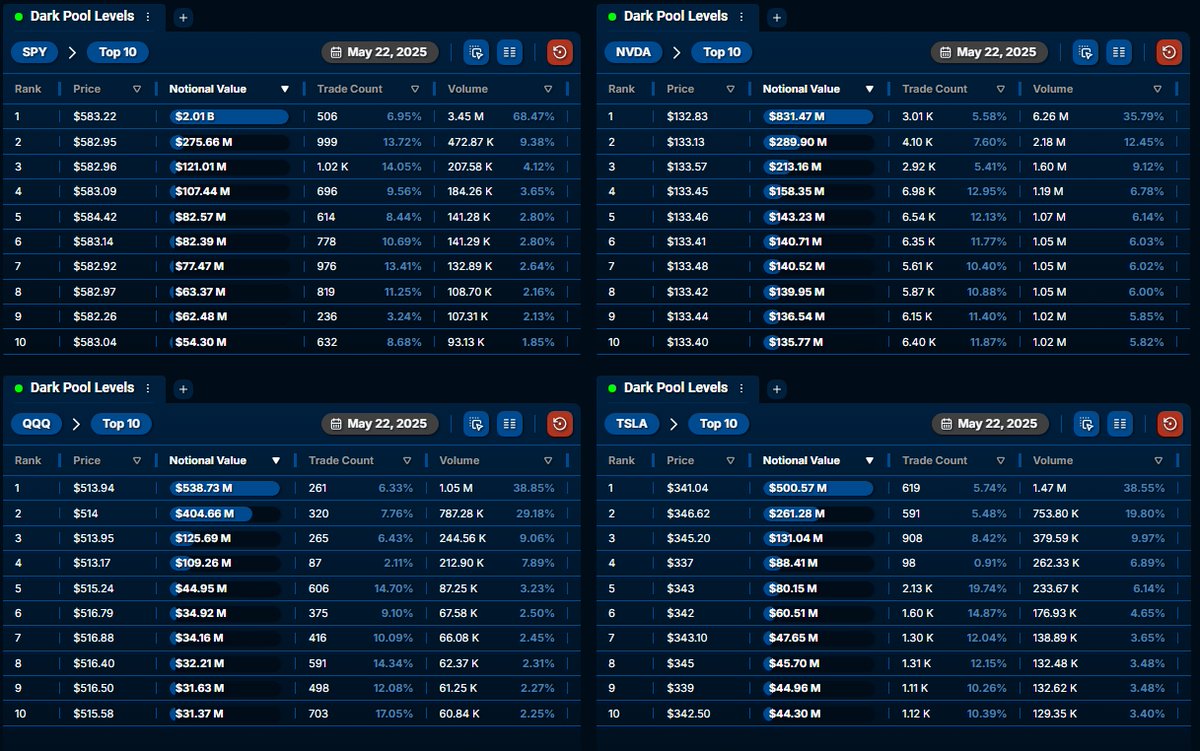Screen dimensions: 1200x751
Task: Open Volume sort arrow in QQQ table
Action: tap(548, 461)
